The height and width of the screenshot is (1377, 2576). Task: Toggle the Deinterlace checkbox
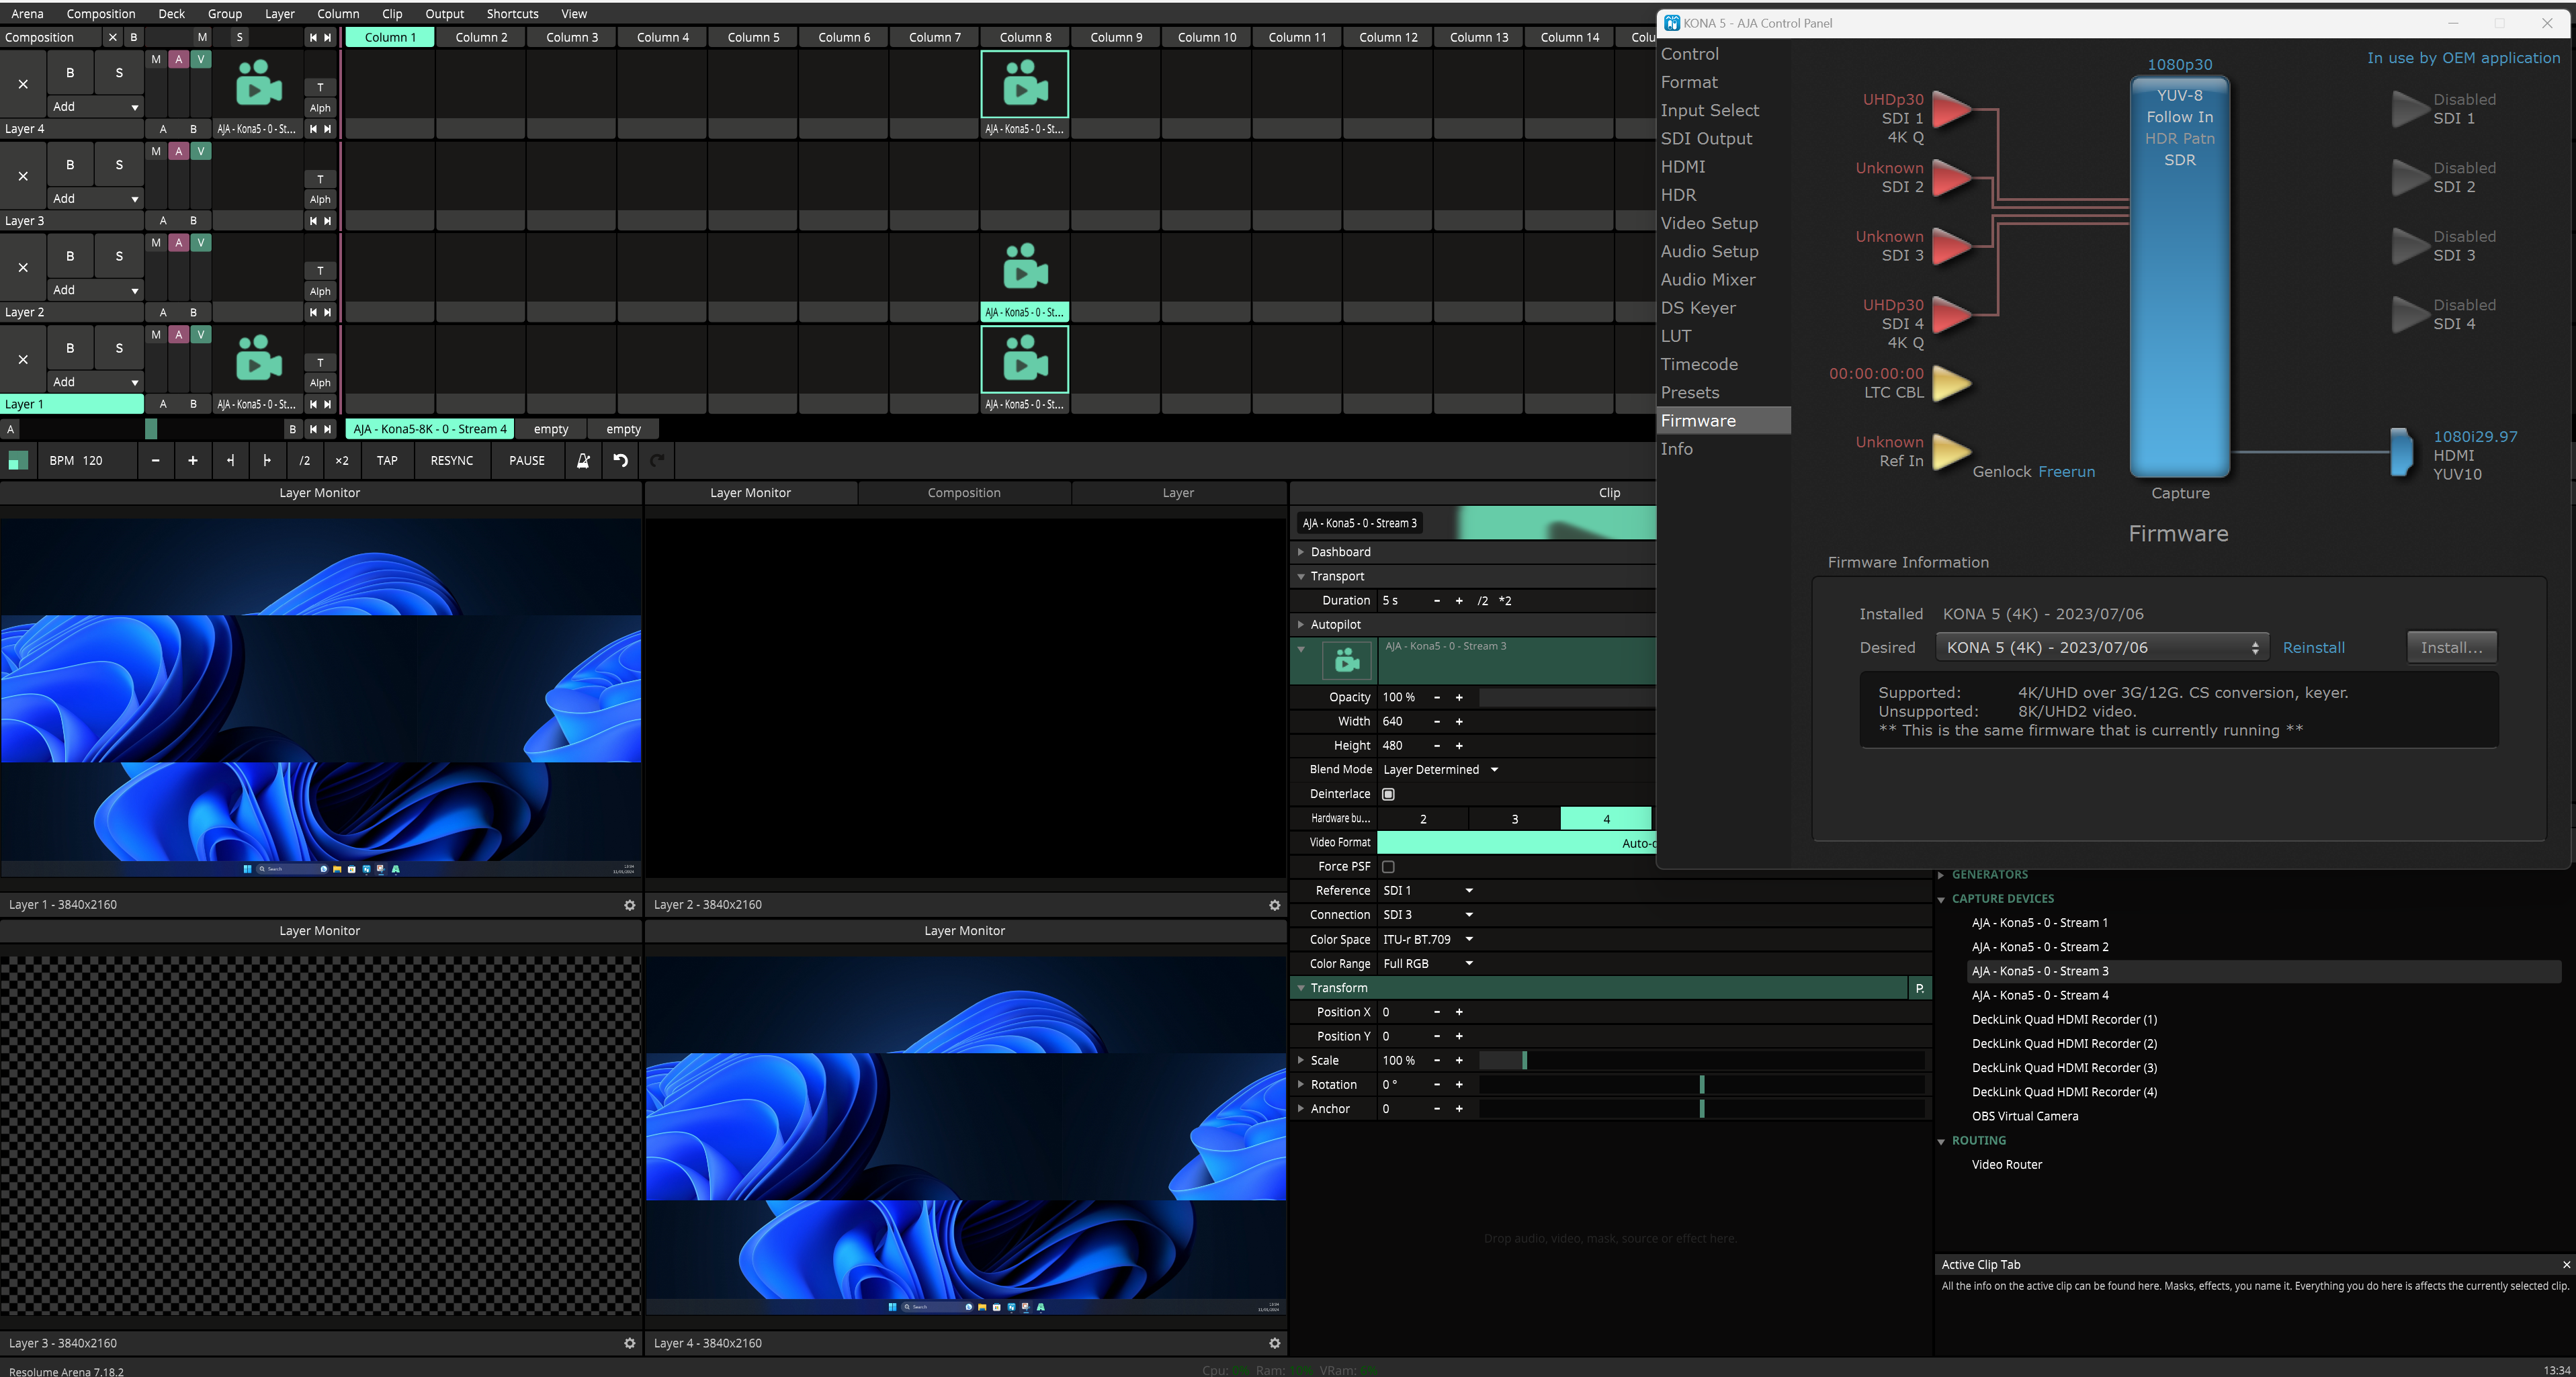tap(1388, 794)
